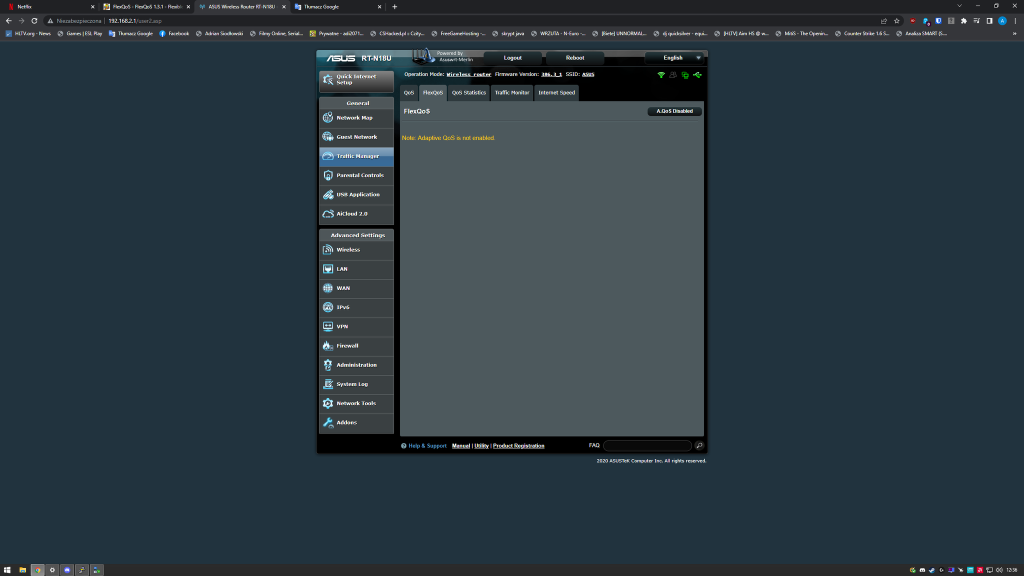Open WAN advanced settings

click(x=356, y=288)
